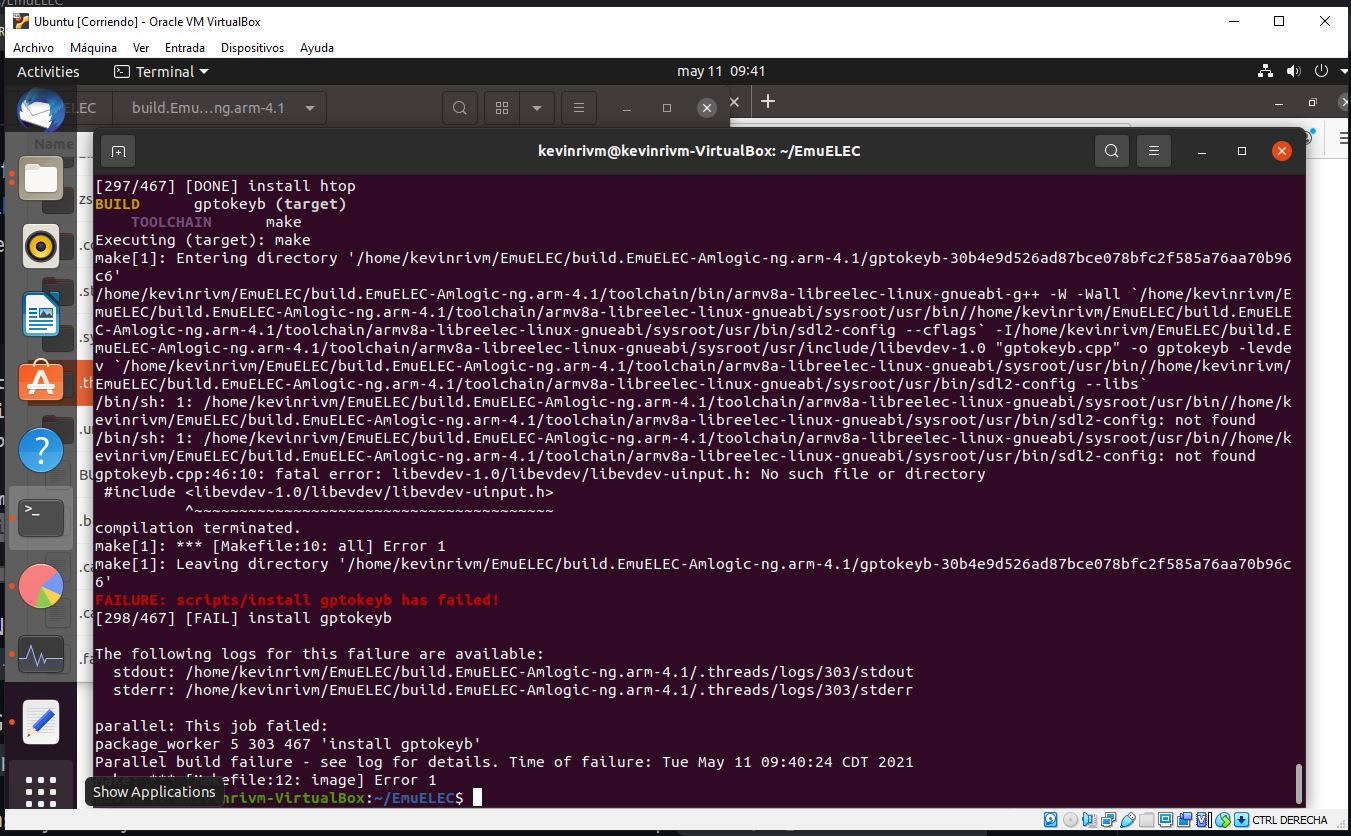Open new tab in terminal window
This screenshot has height=836, width=1351.
point(118,151)
